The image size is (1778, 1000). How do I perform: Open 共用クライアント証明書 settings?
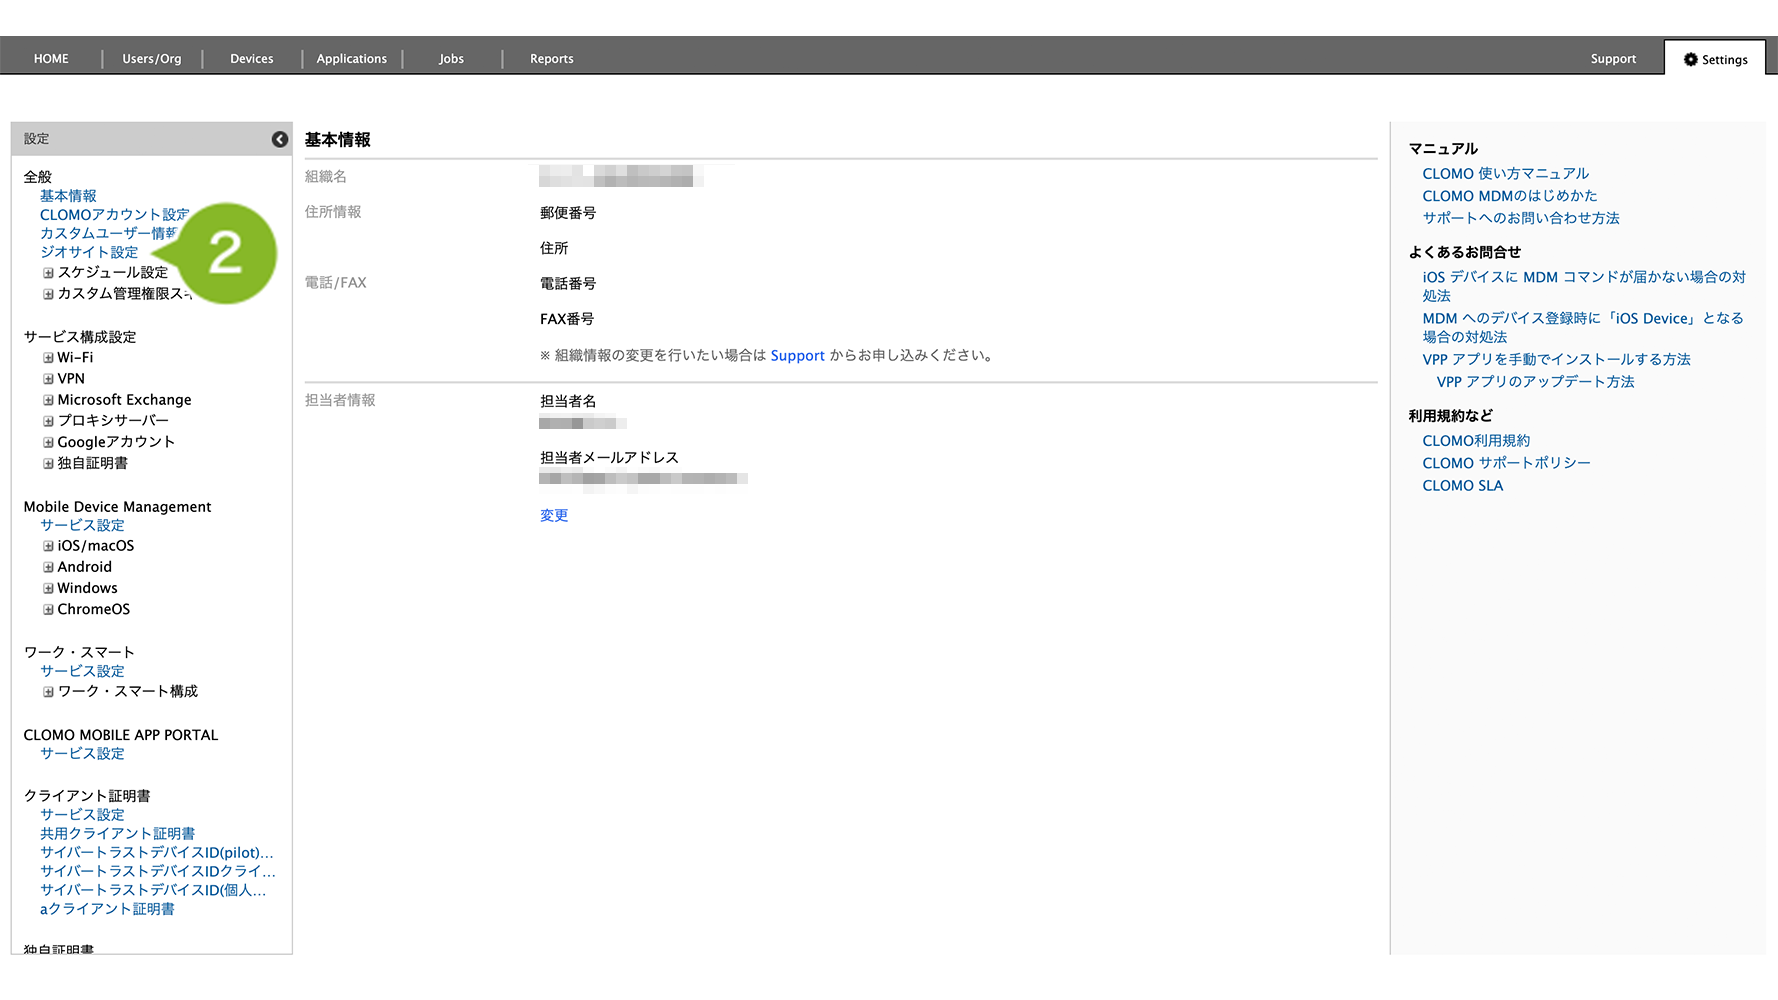click(x=117, y=834)
